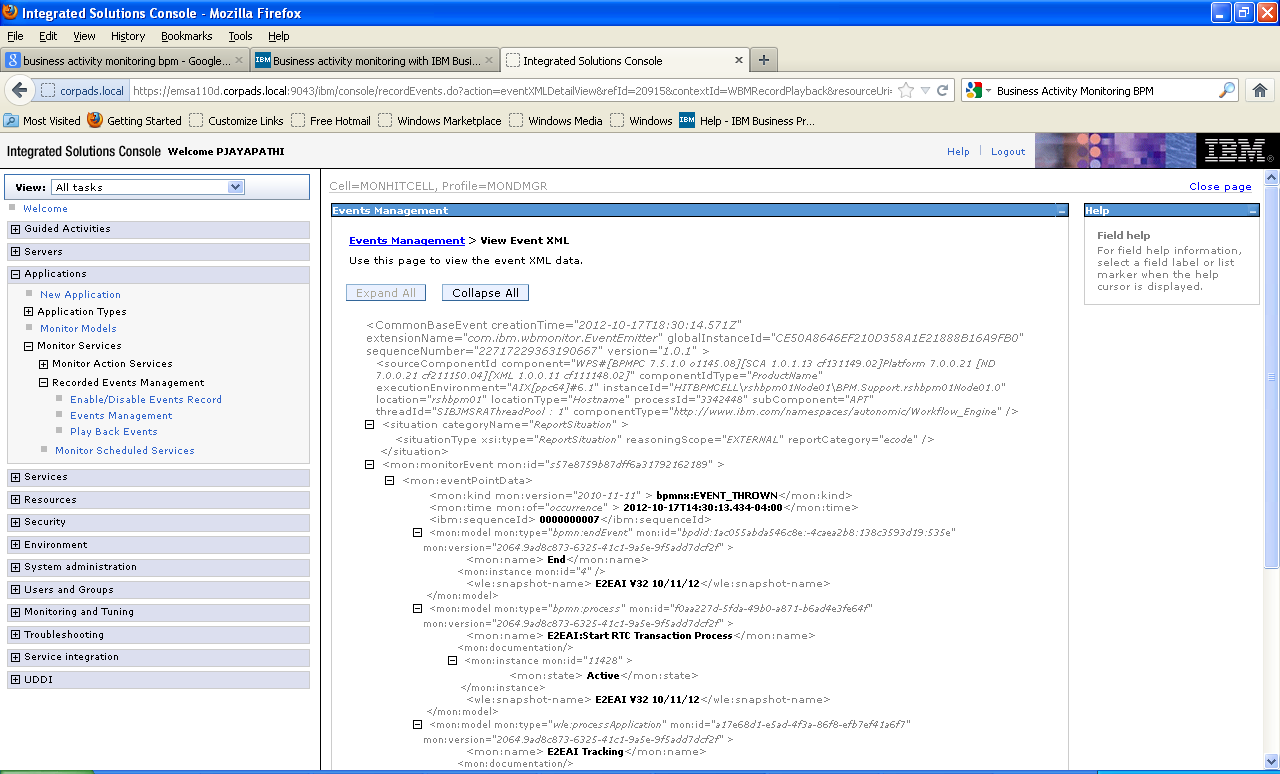
Task: Click the Collapse All button
Action: coord(485,293)
